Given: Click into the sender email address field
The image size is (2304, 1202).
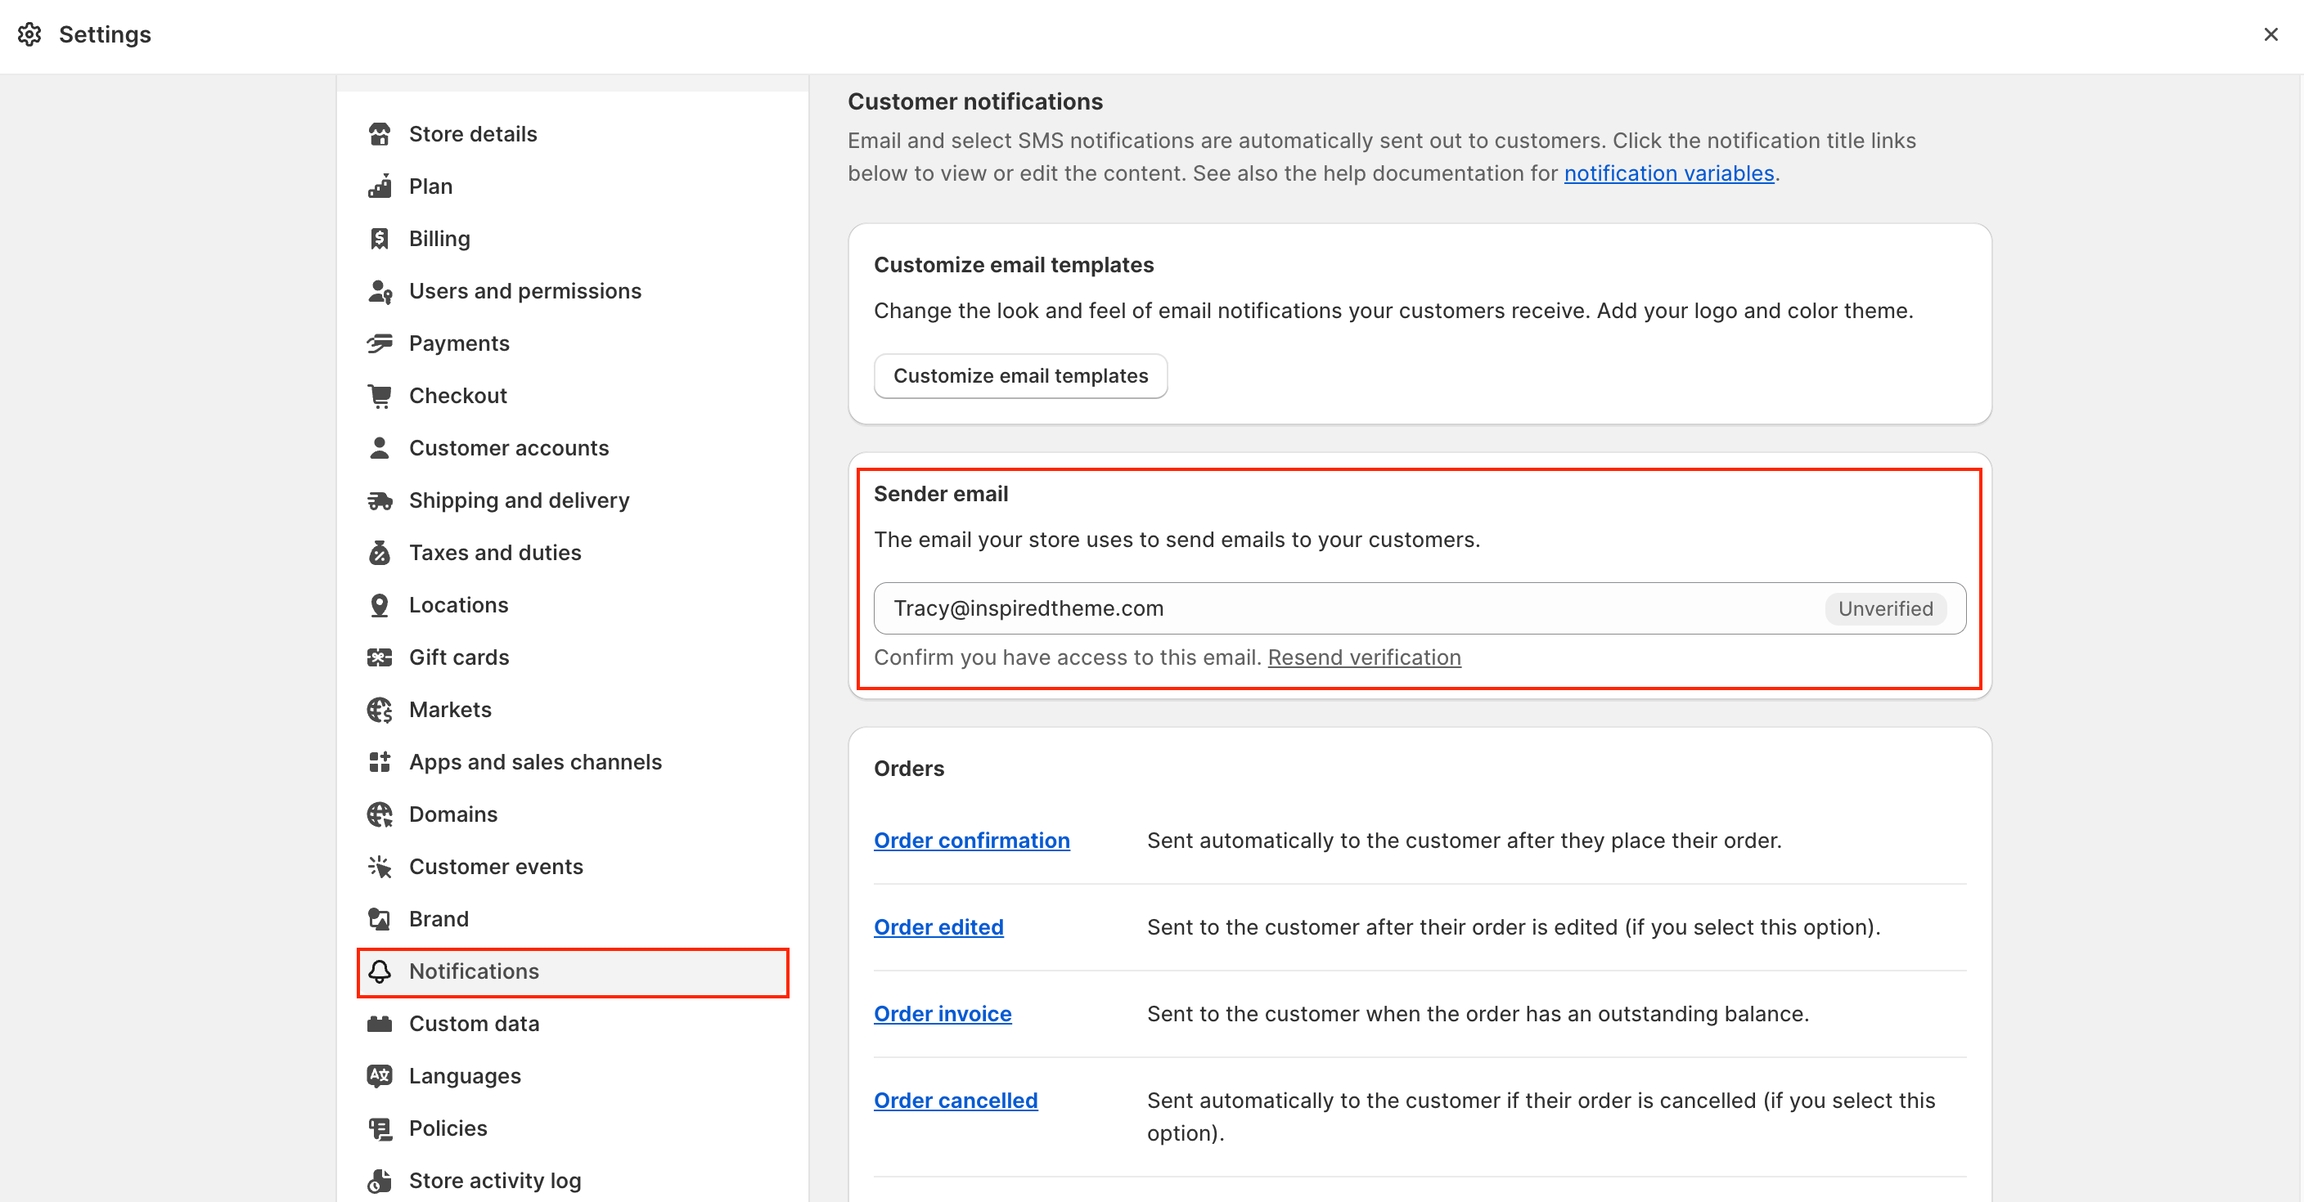Looking at the screenshot, I should (1340, 608).
